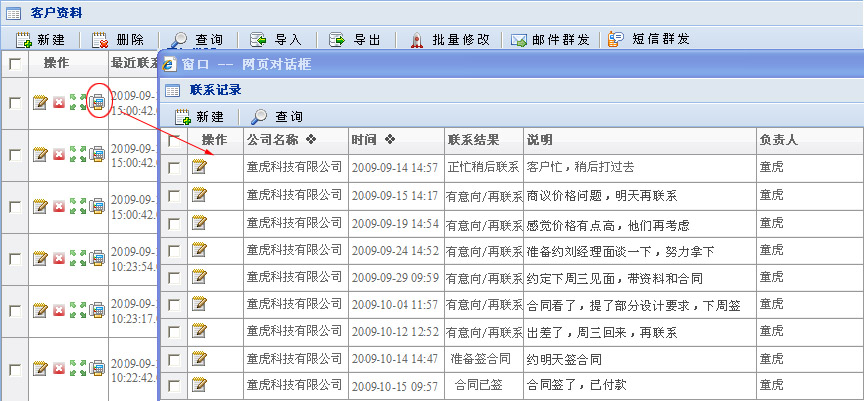Click the edit pencil icon in first customer row
The height and width of the screenshot is (401, 864).
(x=40, y=102)
